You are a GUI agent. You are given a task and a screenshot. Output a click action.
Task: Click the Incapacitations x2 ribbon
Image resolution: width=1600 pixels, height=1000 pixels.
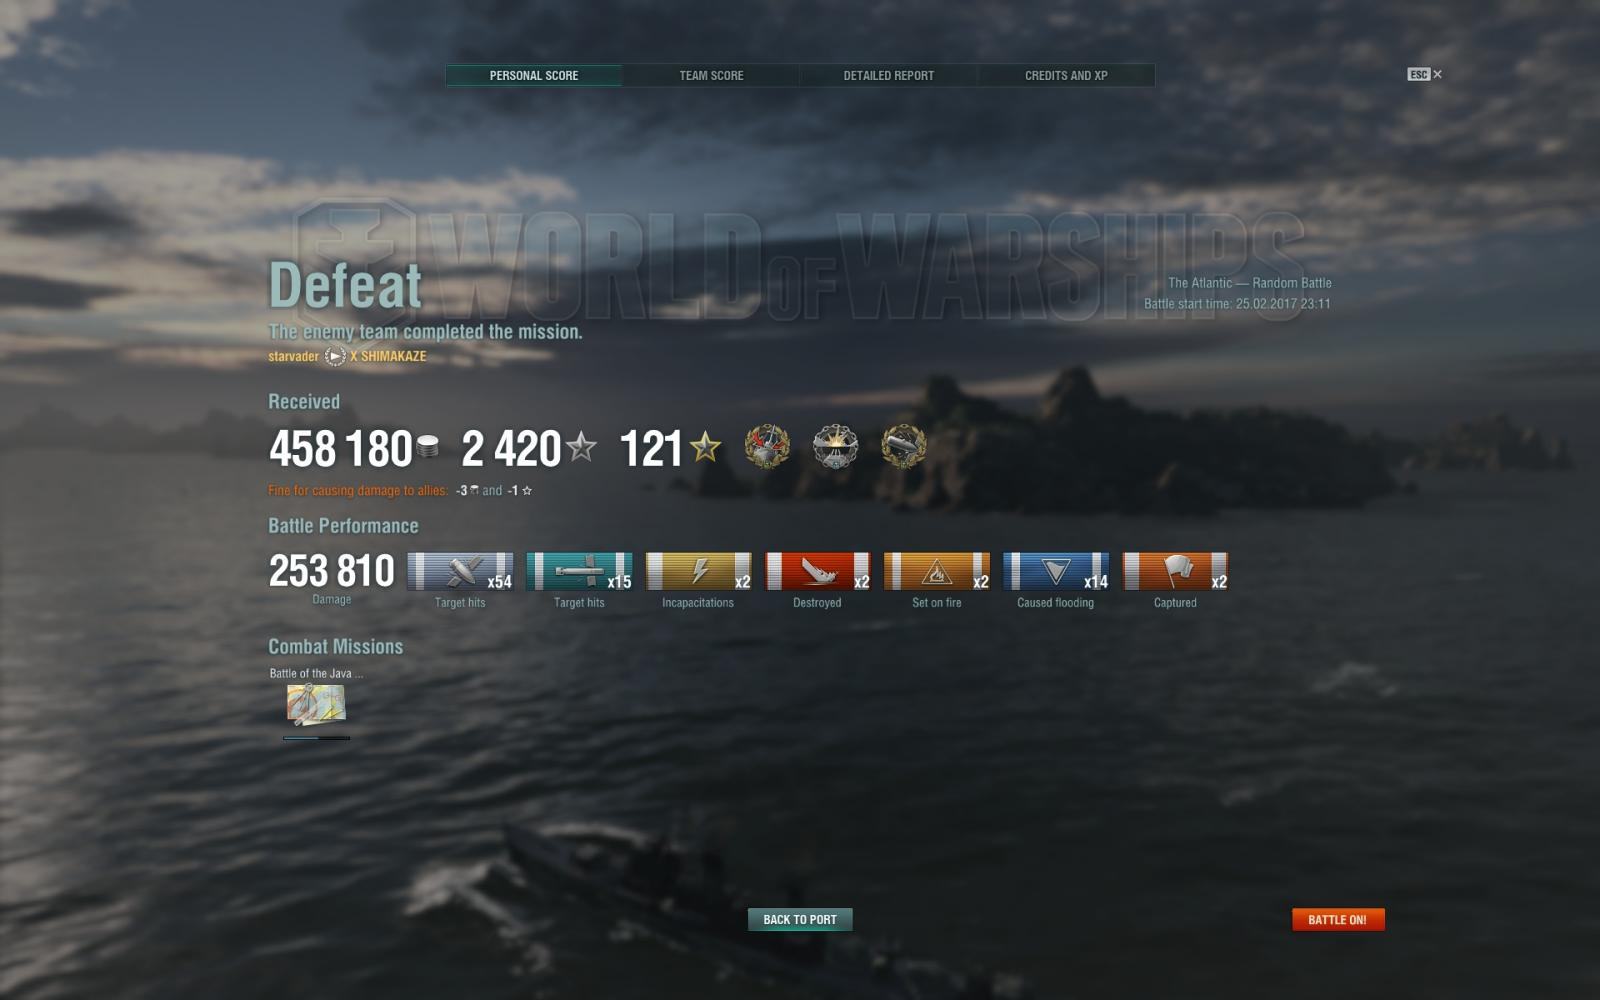(698, 571)
